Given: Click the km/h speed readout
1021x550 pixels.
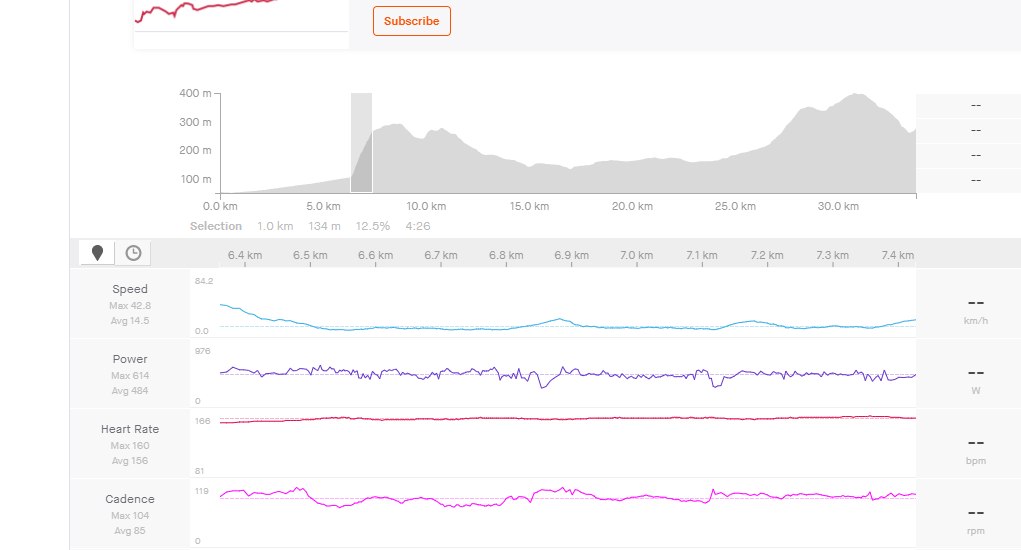Looking at the screenshot, I should (975, 310).
